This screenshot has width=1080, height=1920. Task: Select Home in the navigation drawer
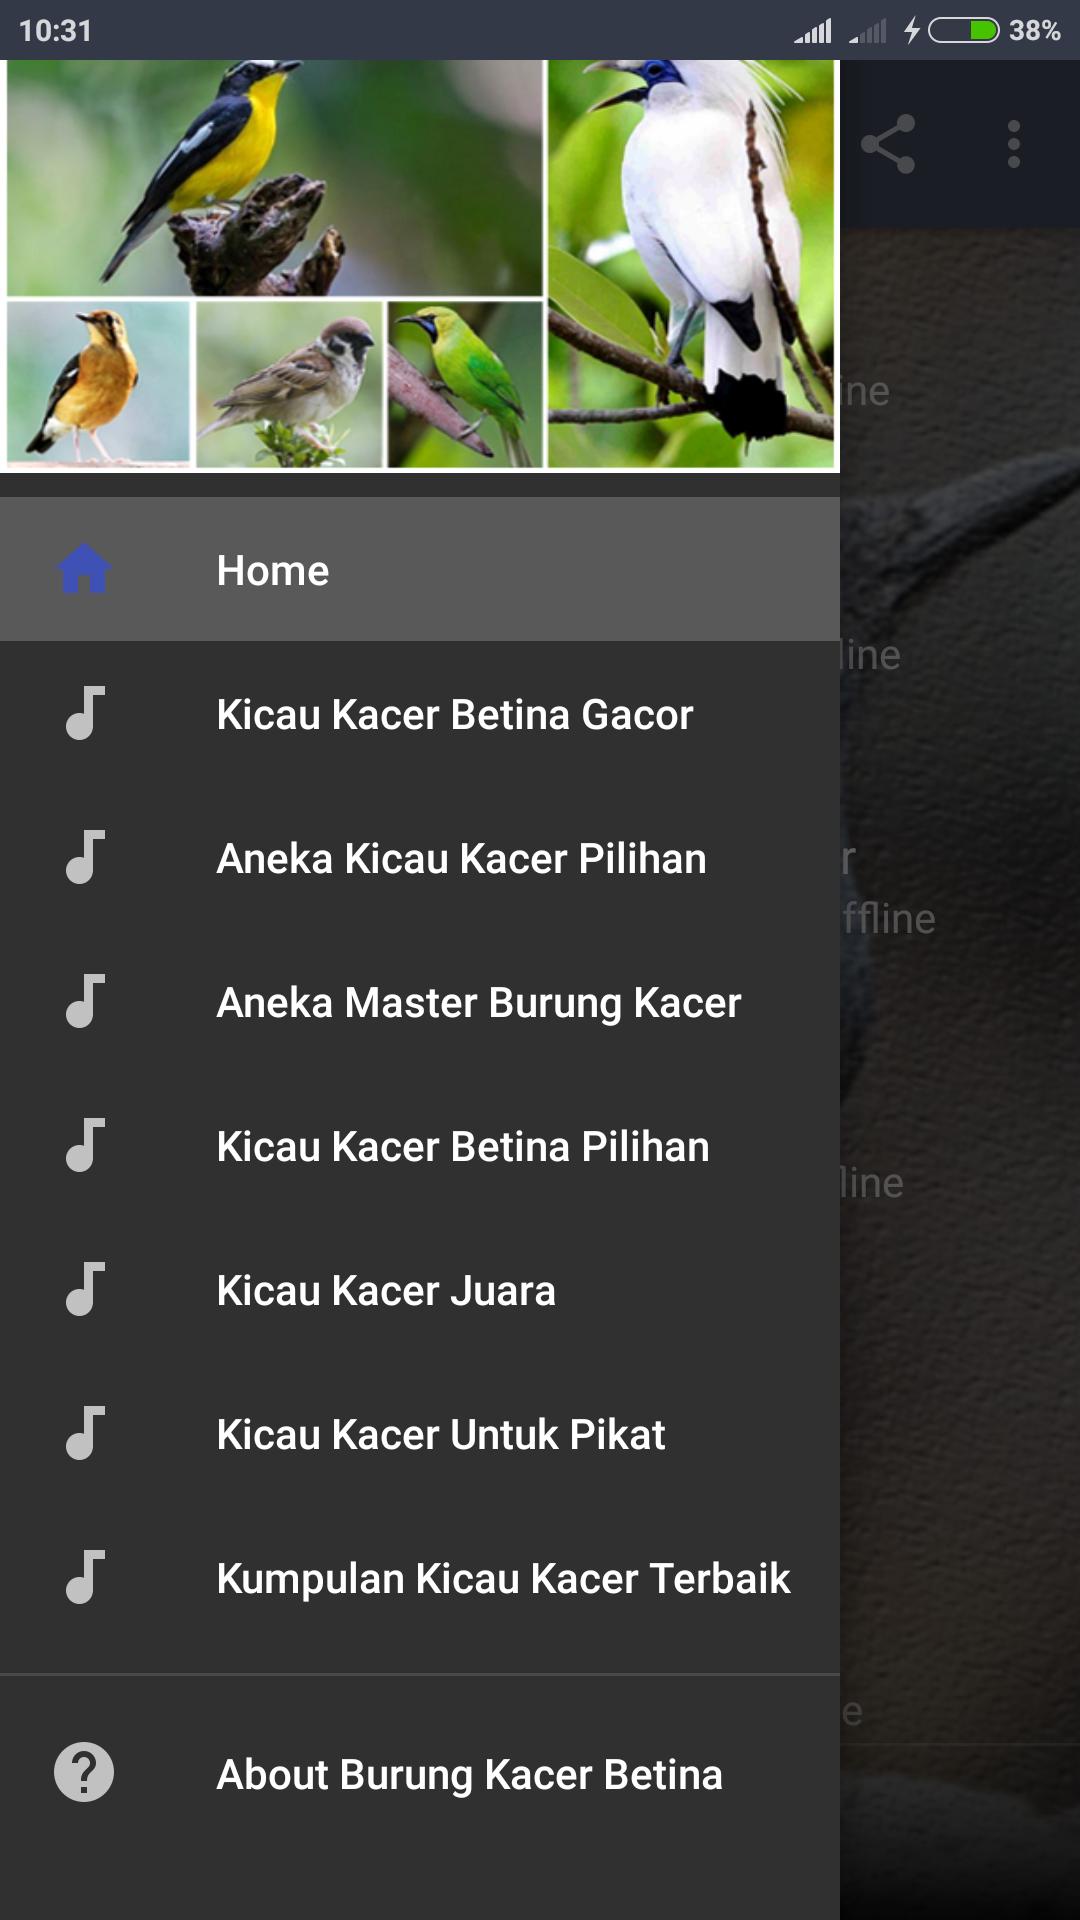[420, 569]
